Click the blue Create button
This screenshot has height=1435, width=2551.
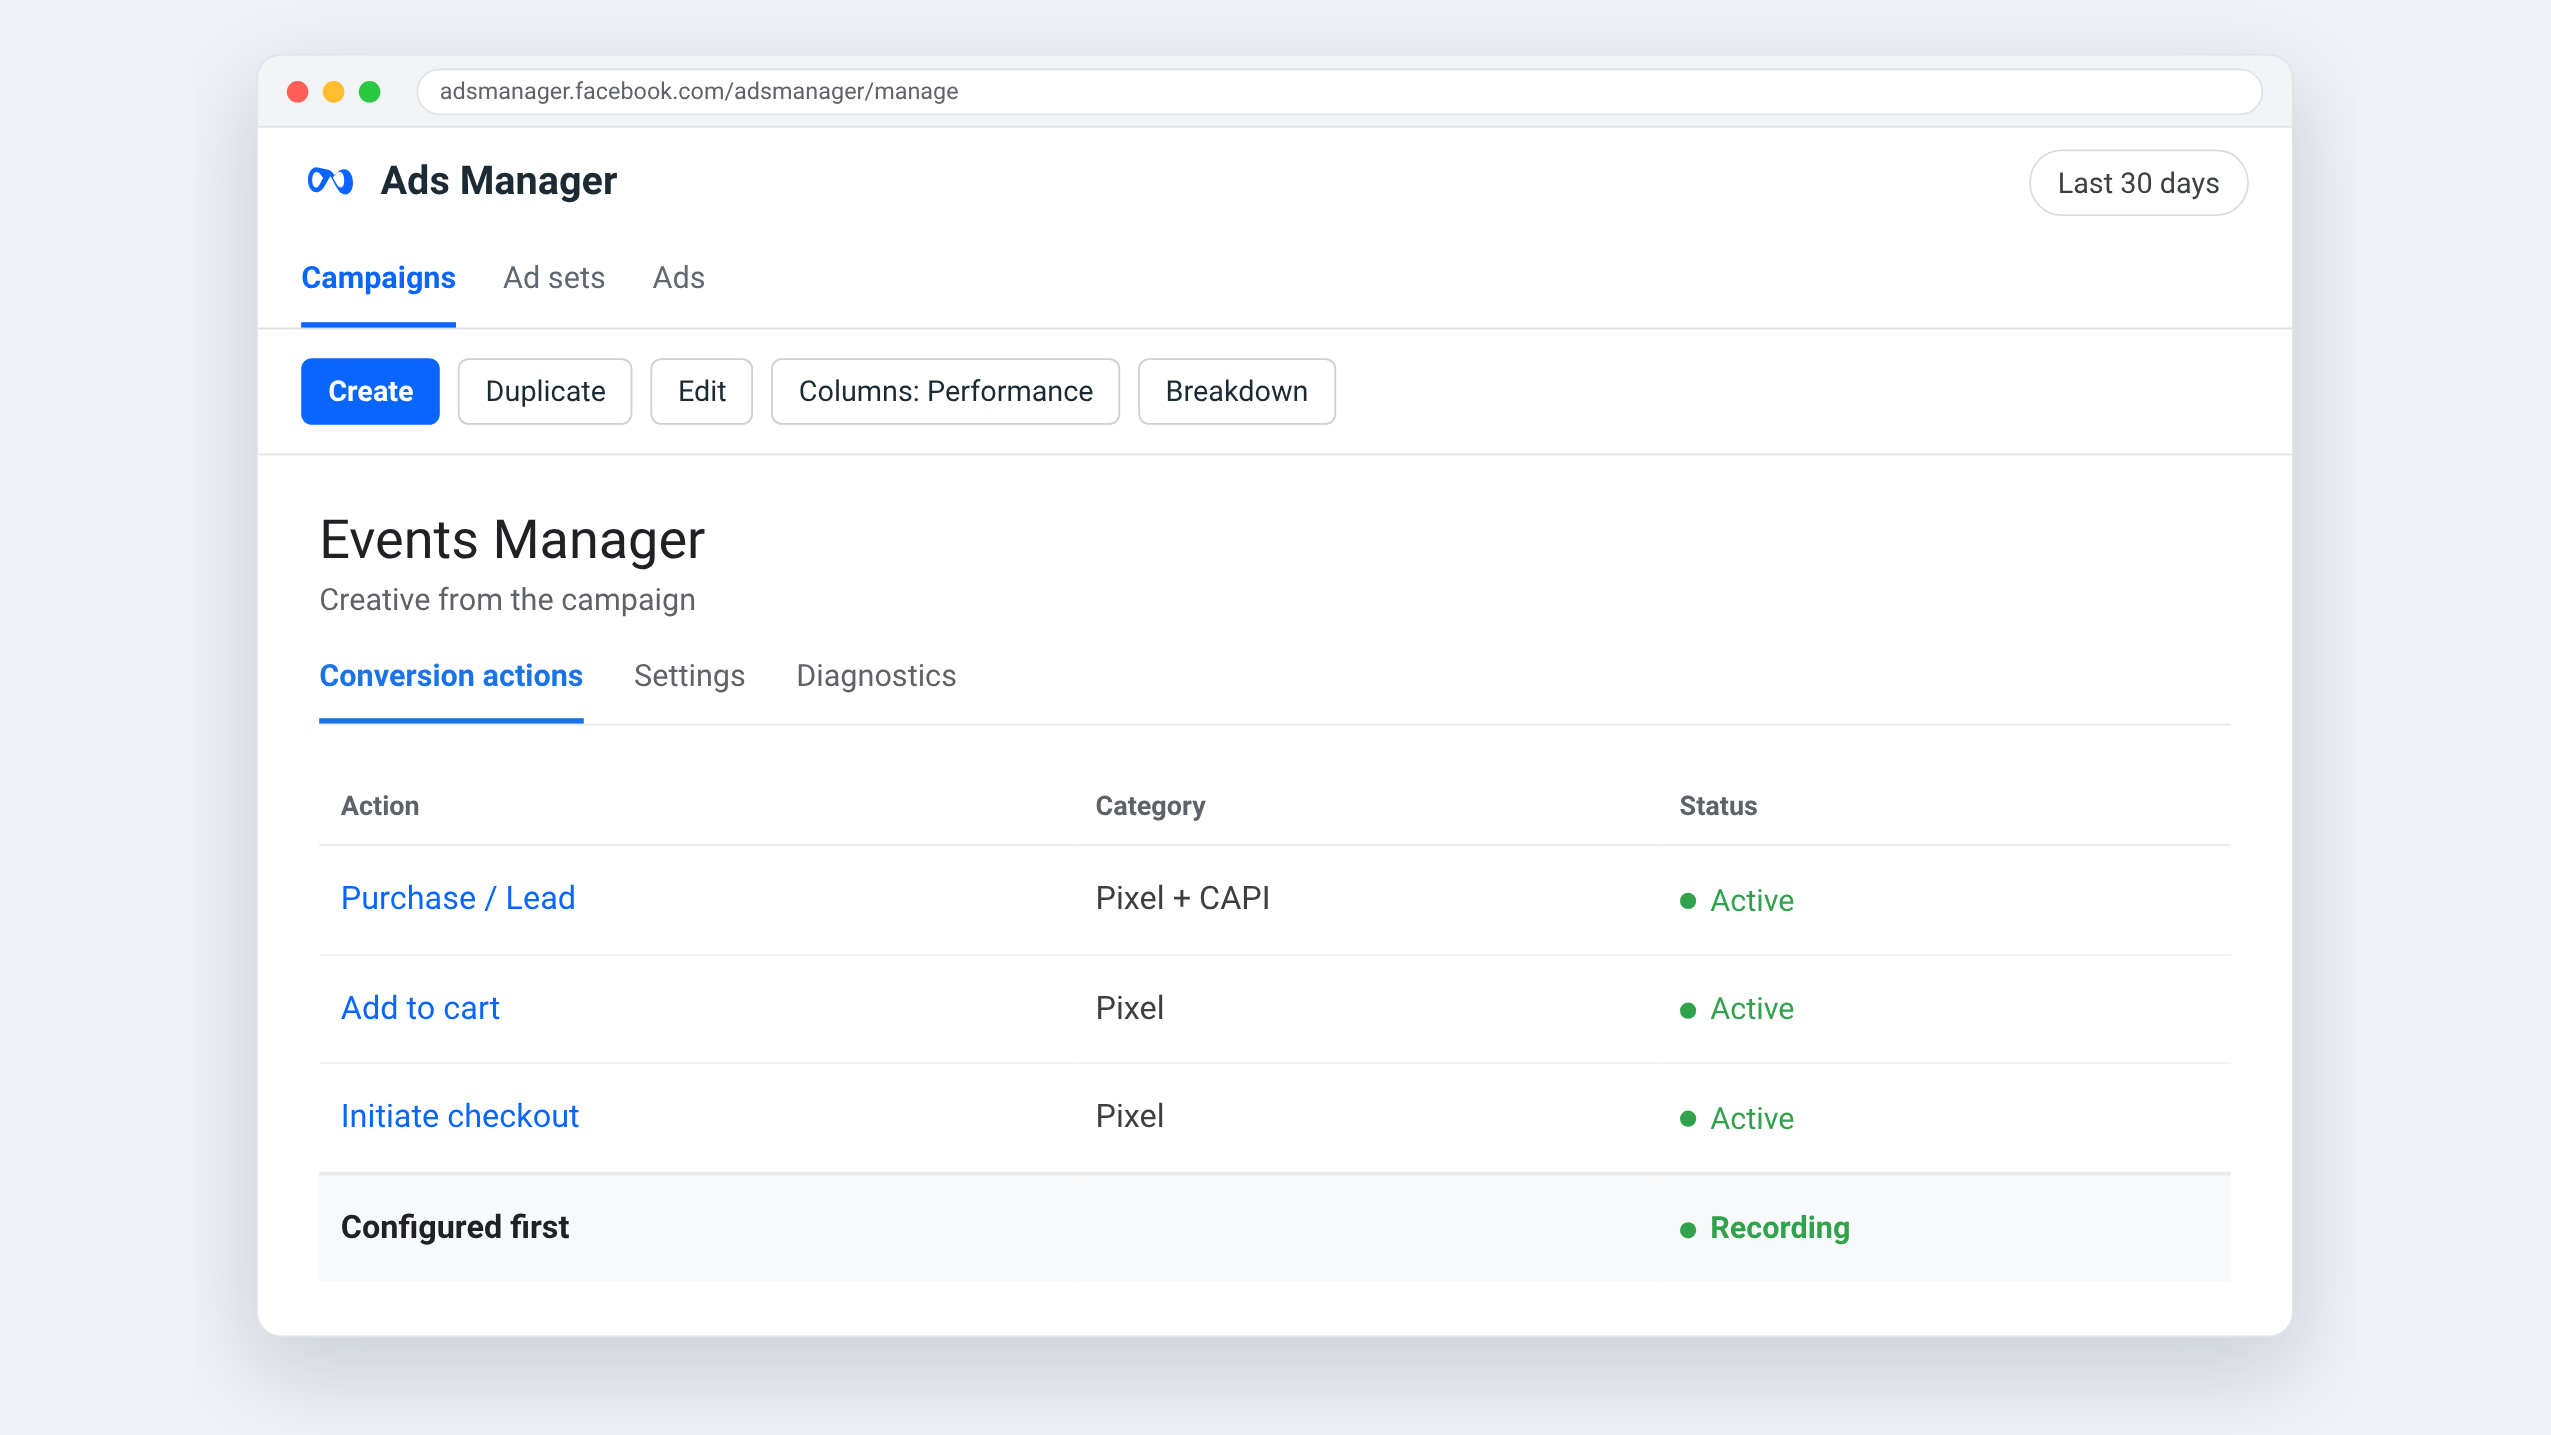pyautogui.click(x=370, y=391)
